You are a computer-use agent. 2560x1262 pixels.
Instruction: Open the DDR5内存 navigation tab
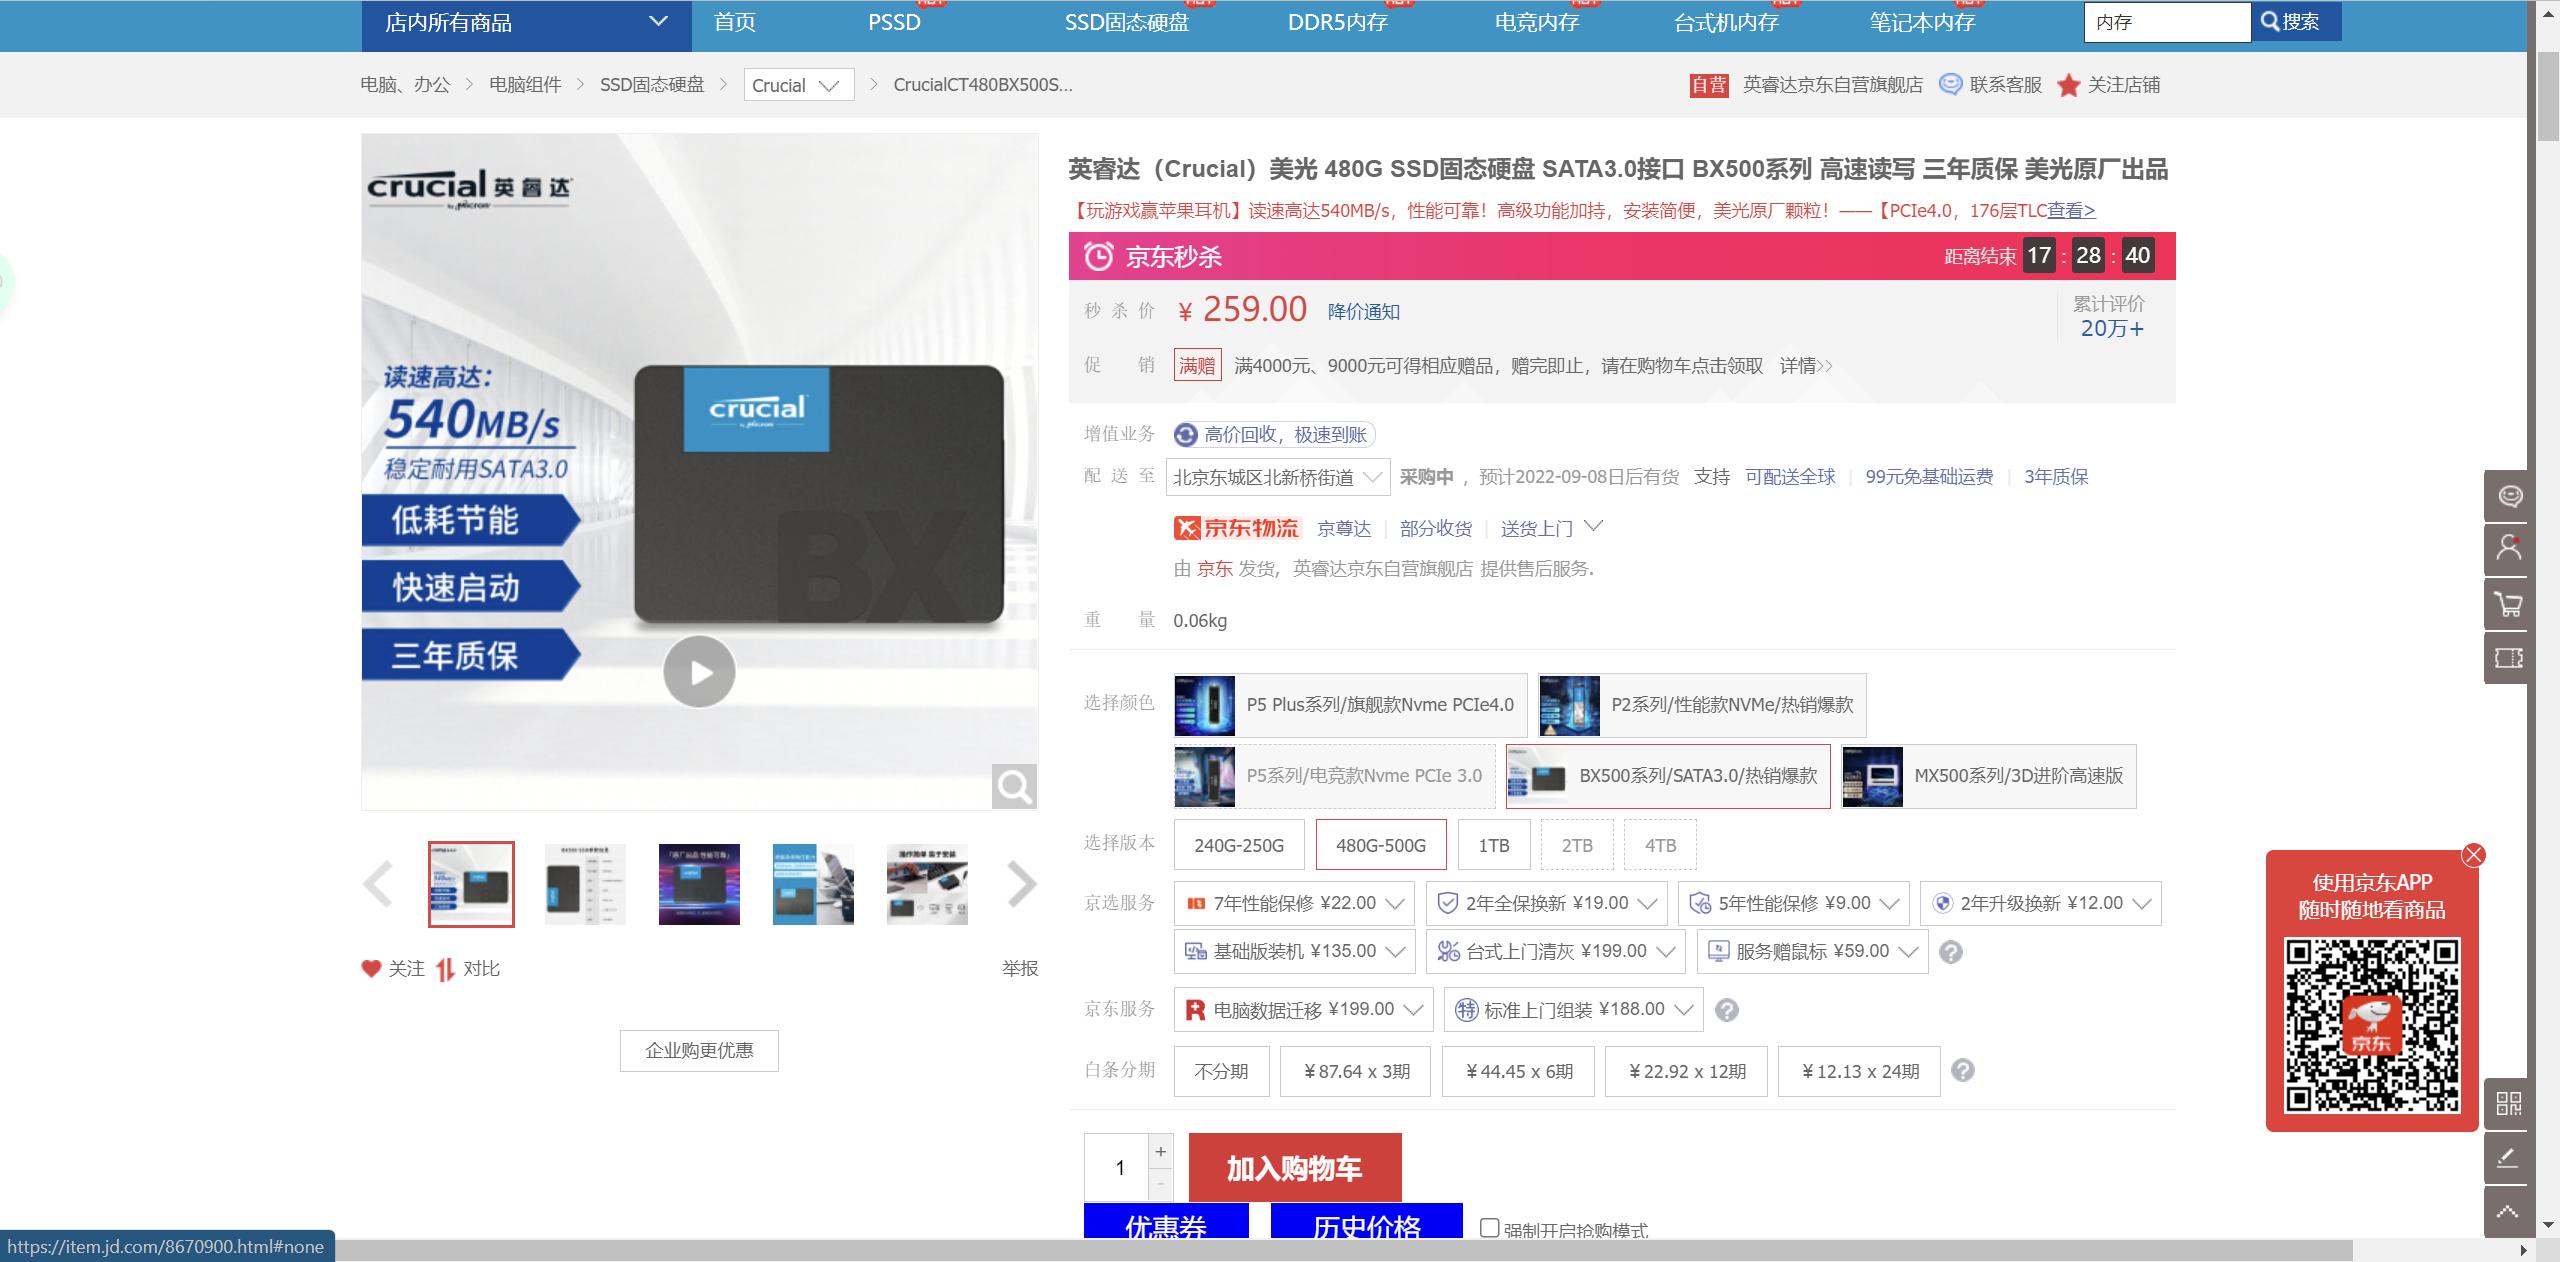tap(1336, 22)
